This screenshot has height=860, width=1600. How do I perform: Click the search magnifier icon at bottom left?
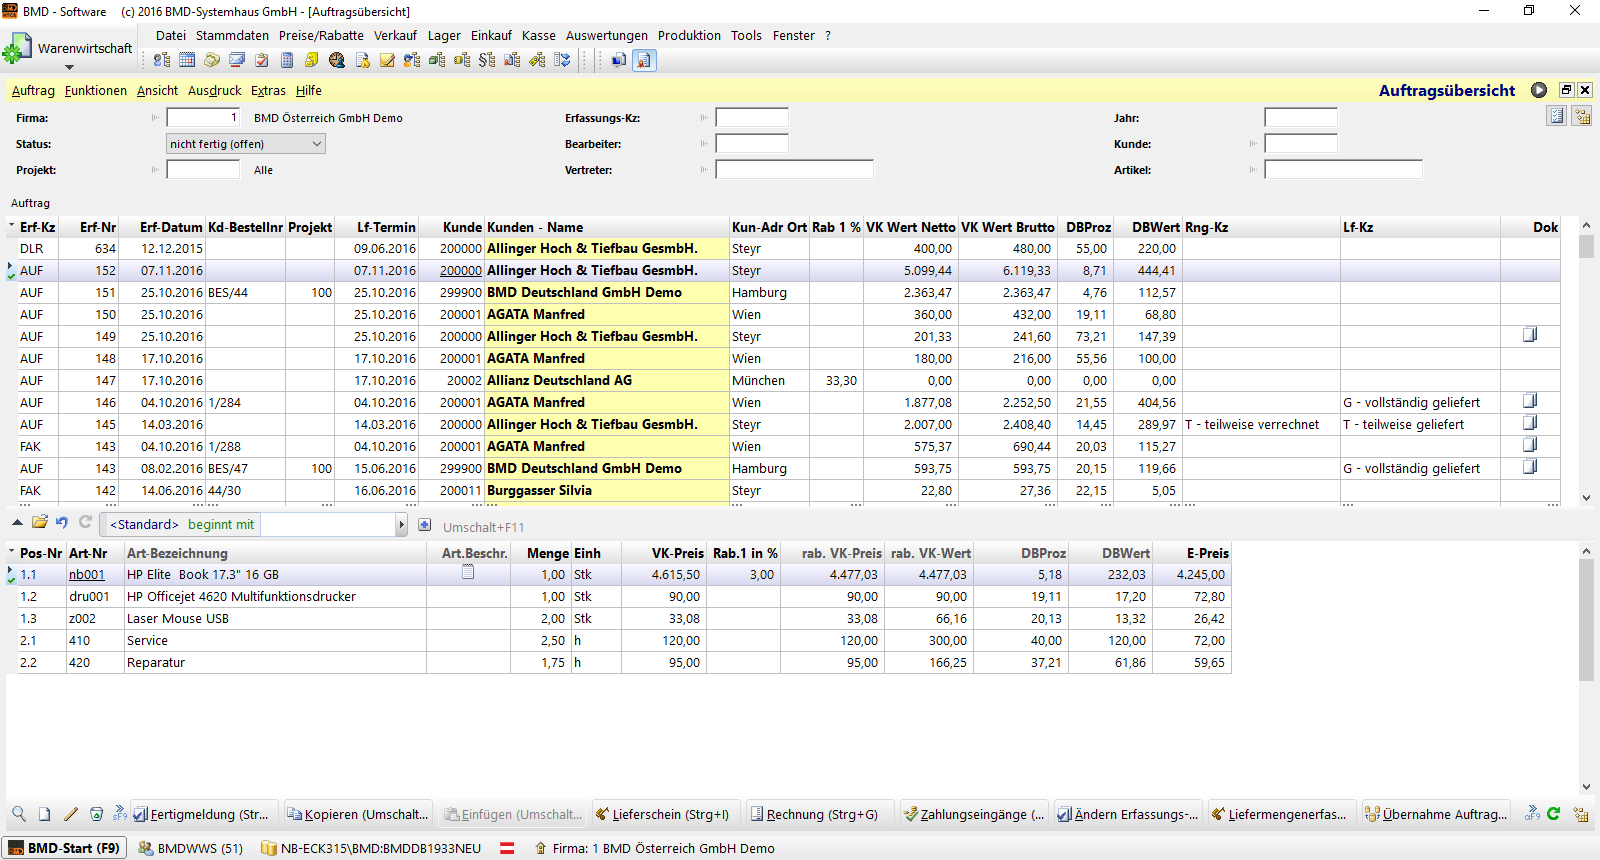(19, 814)
